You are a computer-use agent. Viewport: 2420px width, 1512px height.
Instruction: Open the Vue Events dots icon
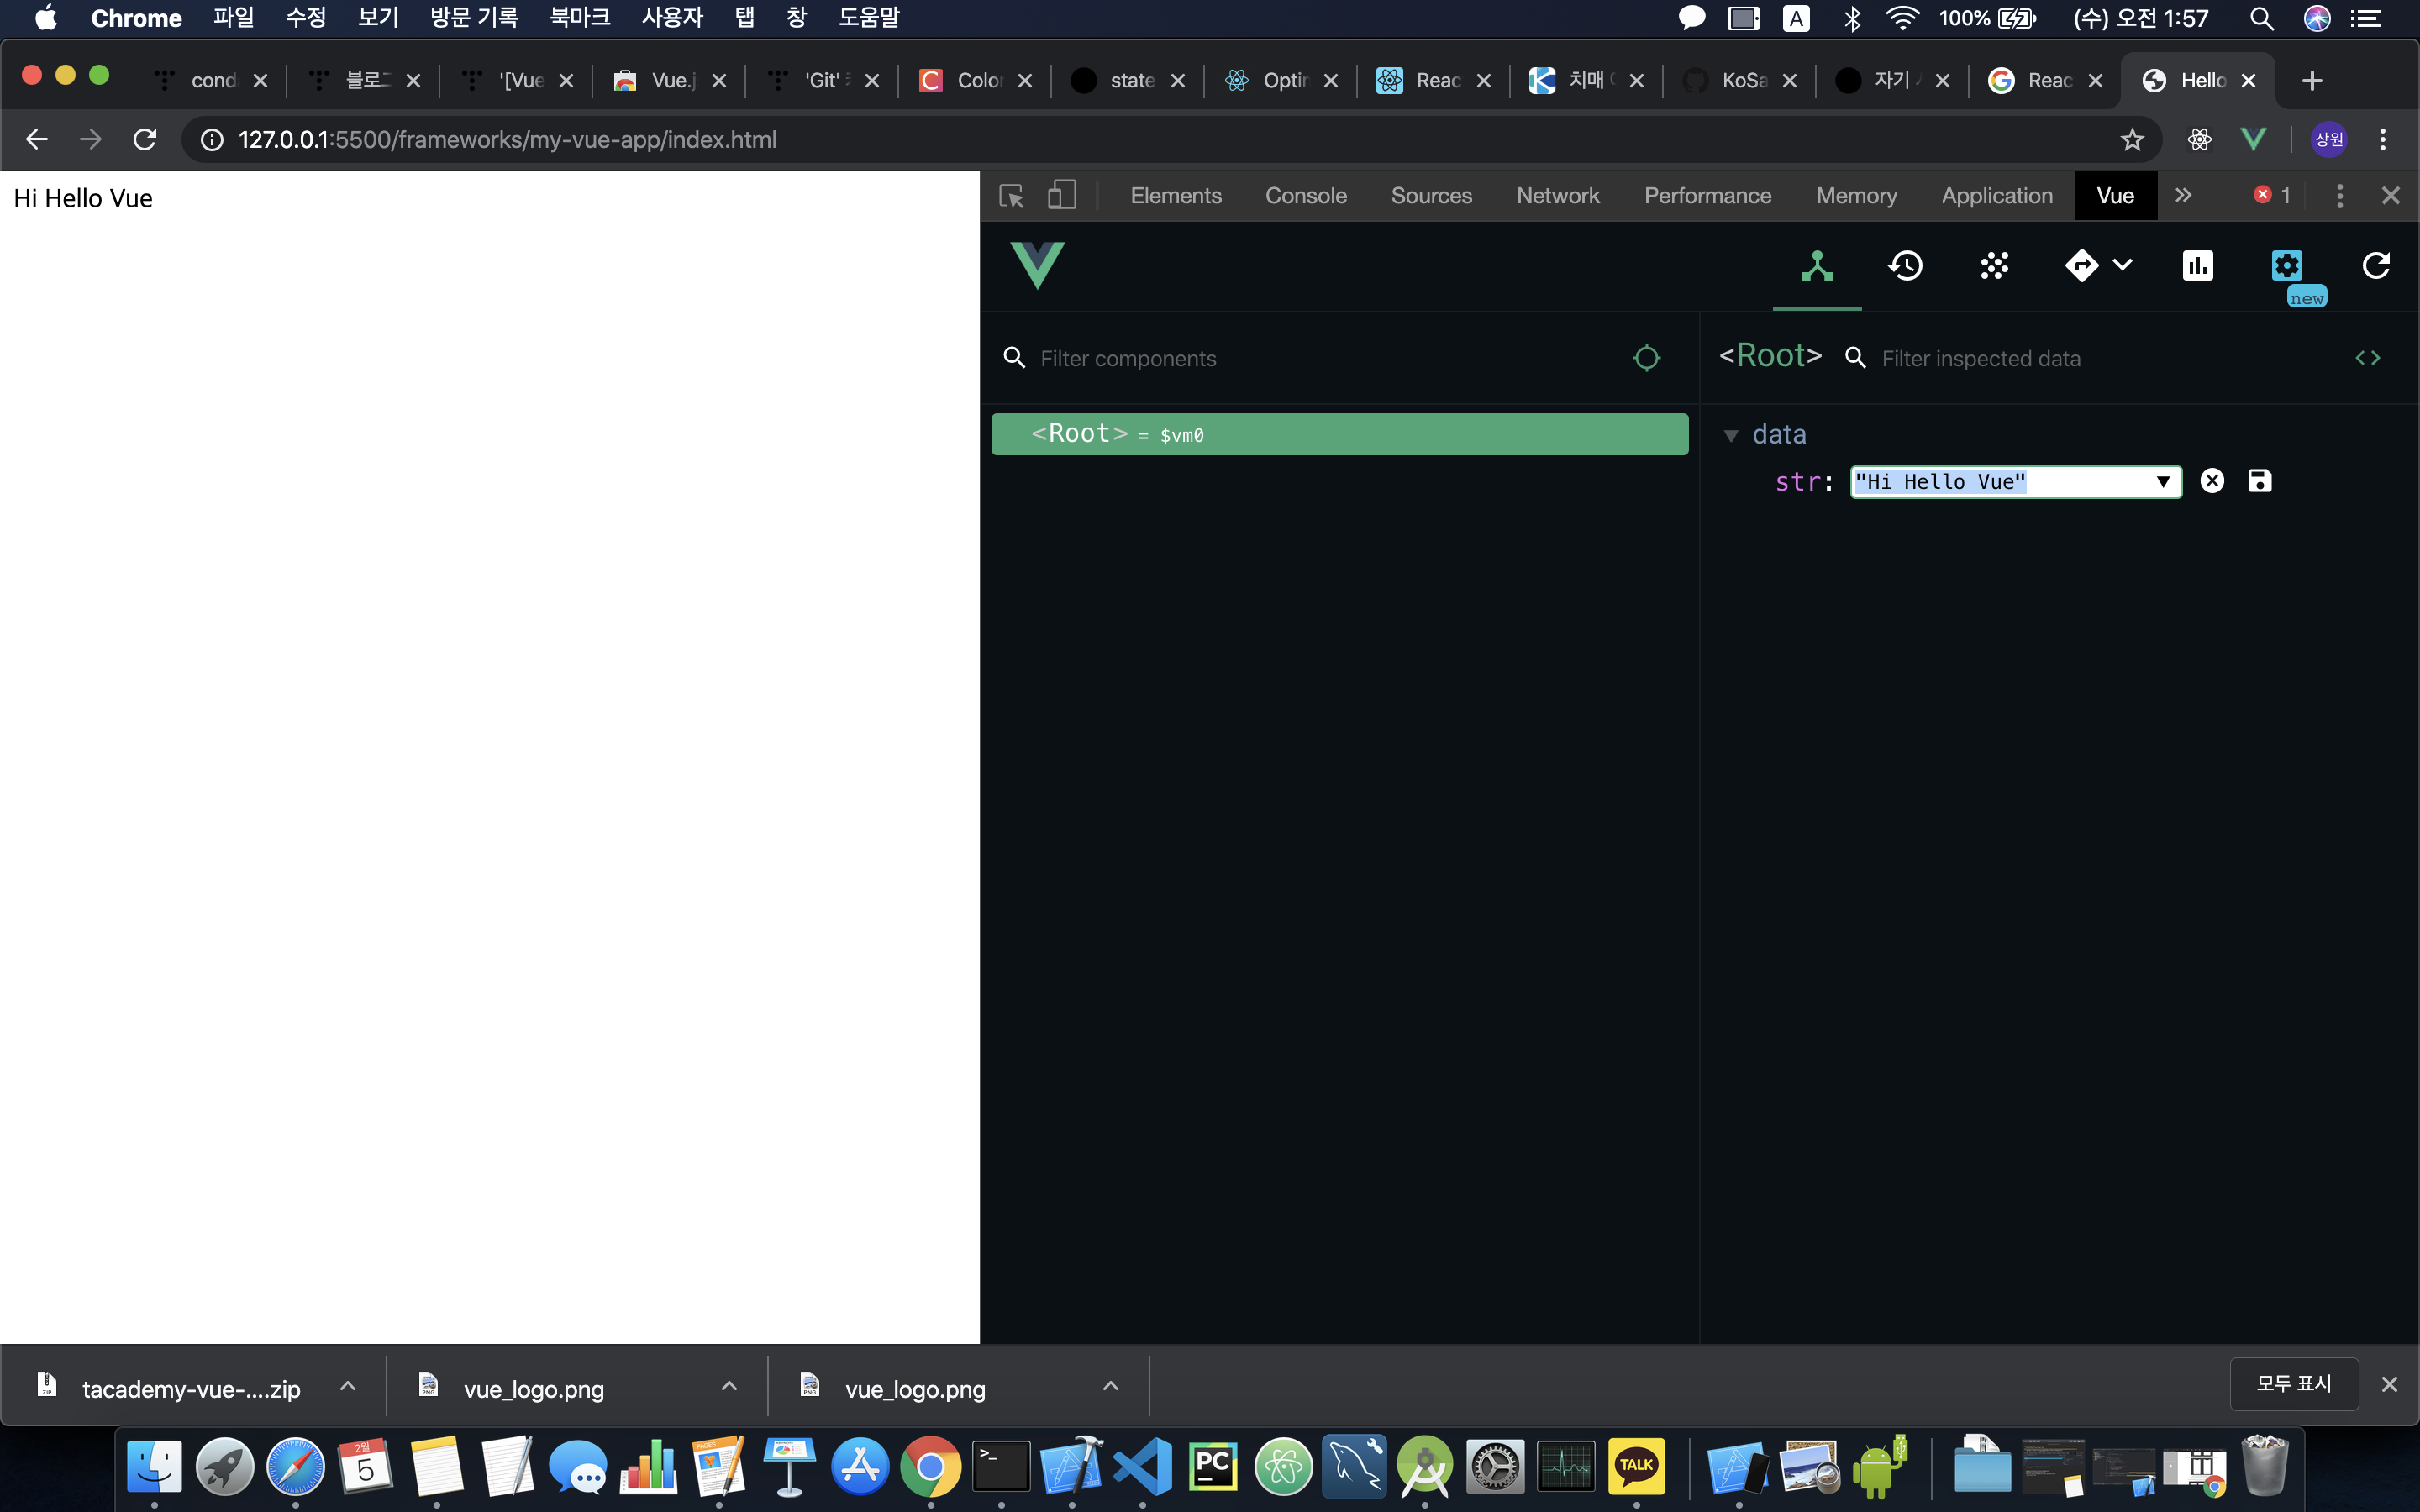pos(1994,266)
